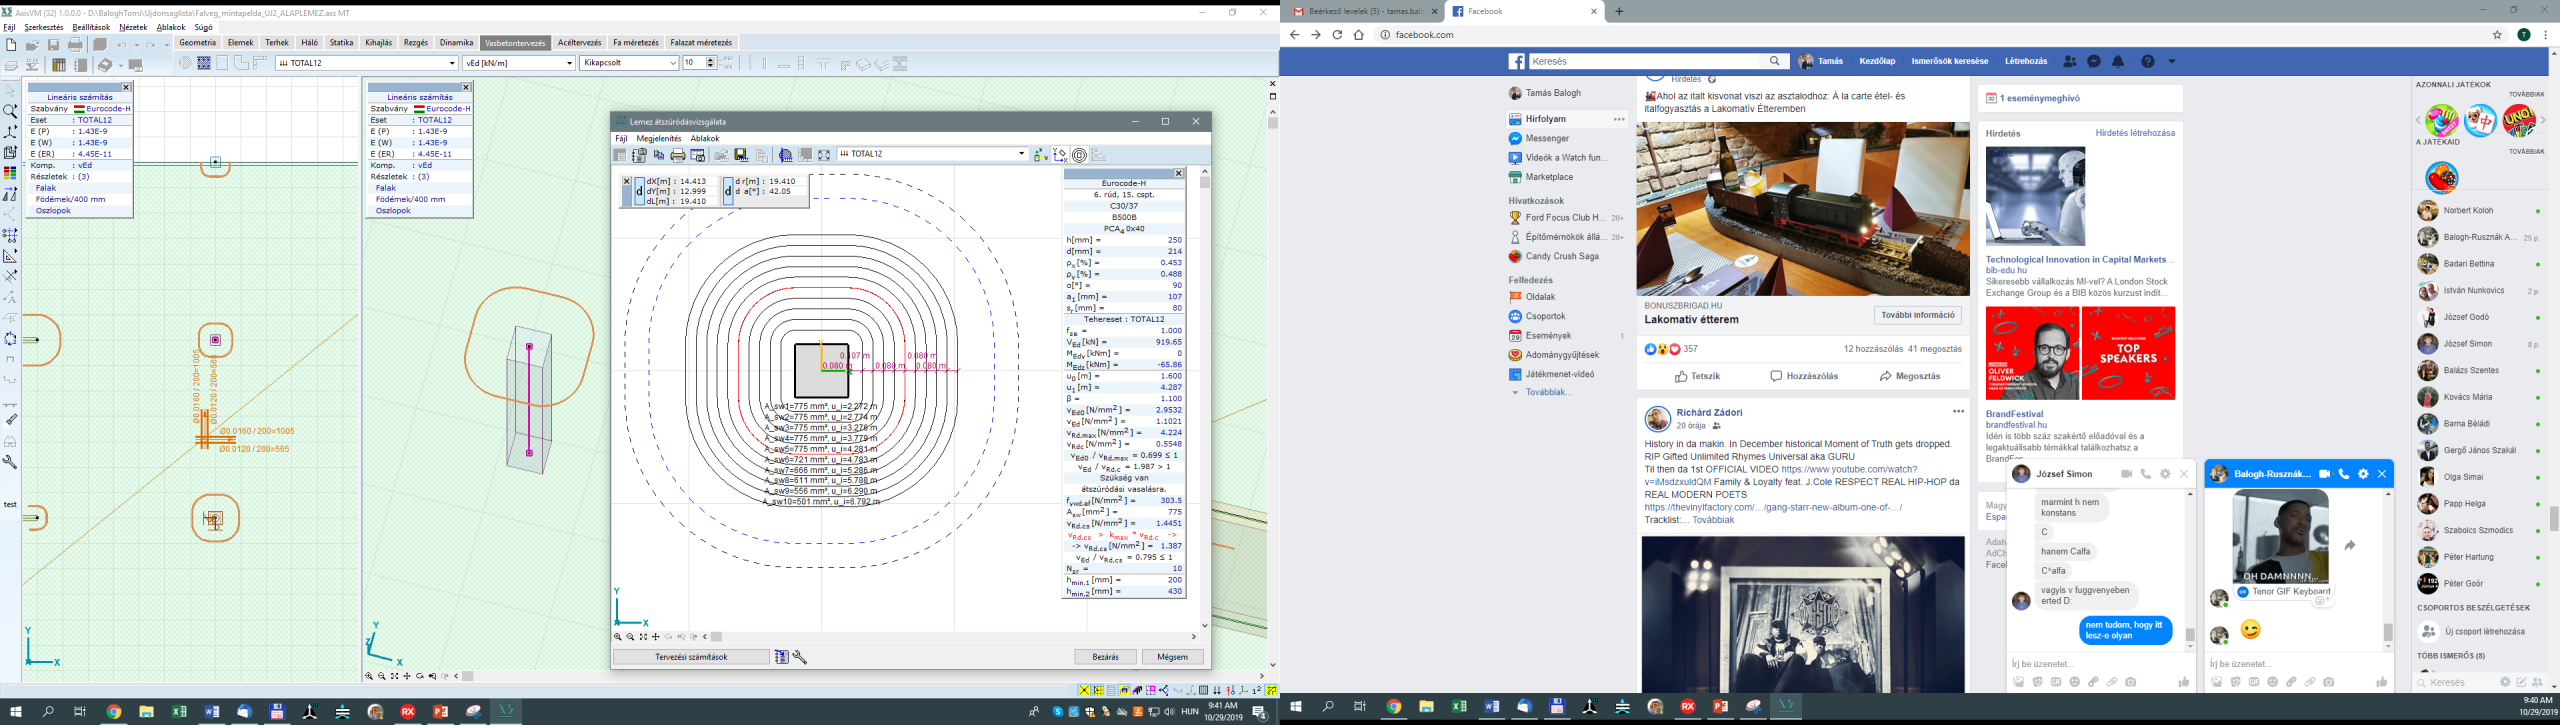Click the wrench settings icon beside Tervezési számítások
2560x725 pixels.
[x=800, y=657]
